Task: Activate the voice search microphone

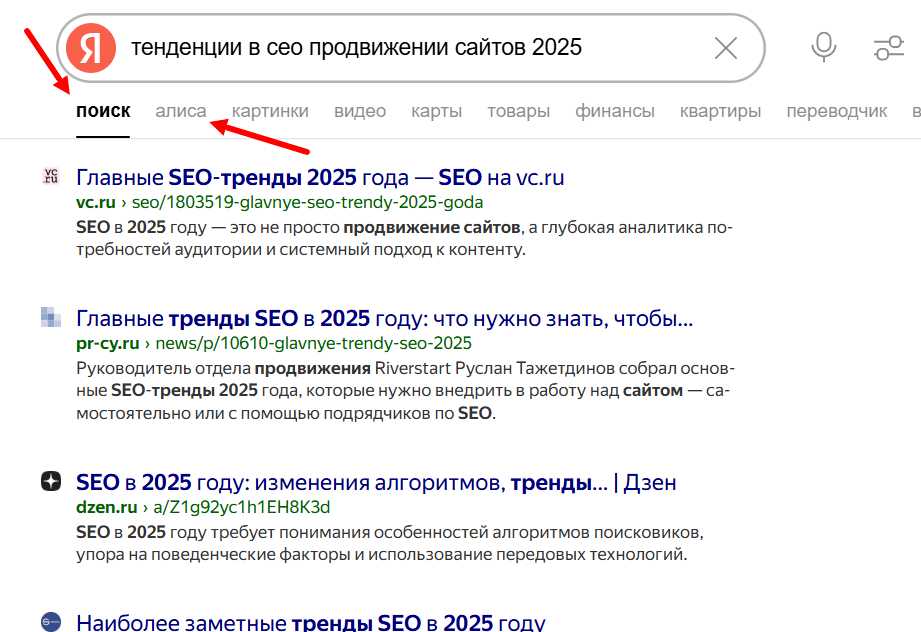Action: click(x=822, y=46)
